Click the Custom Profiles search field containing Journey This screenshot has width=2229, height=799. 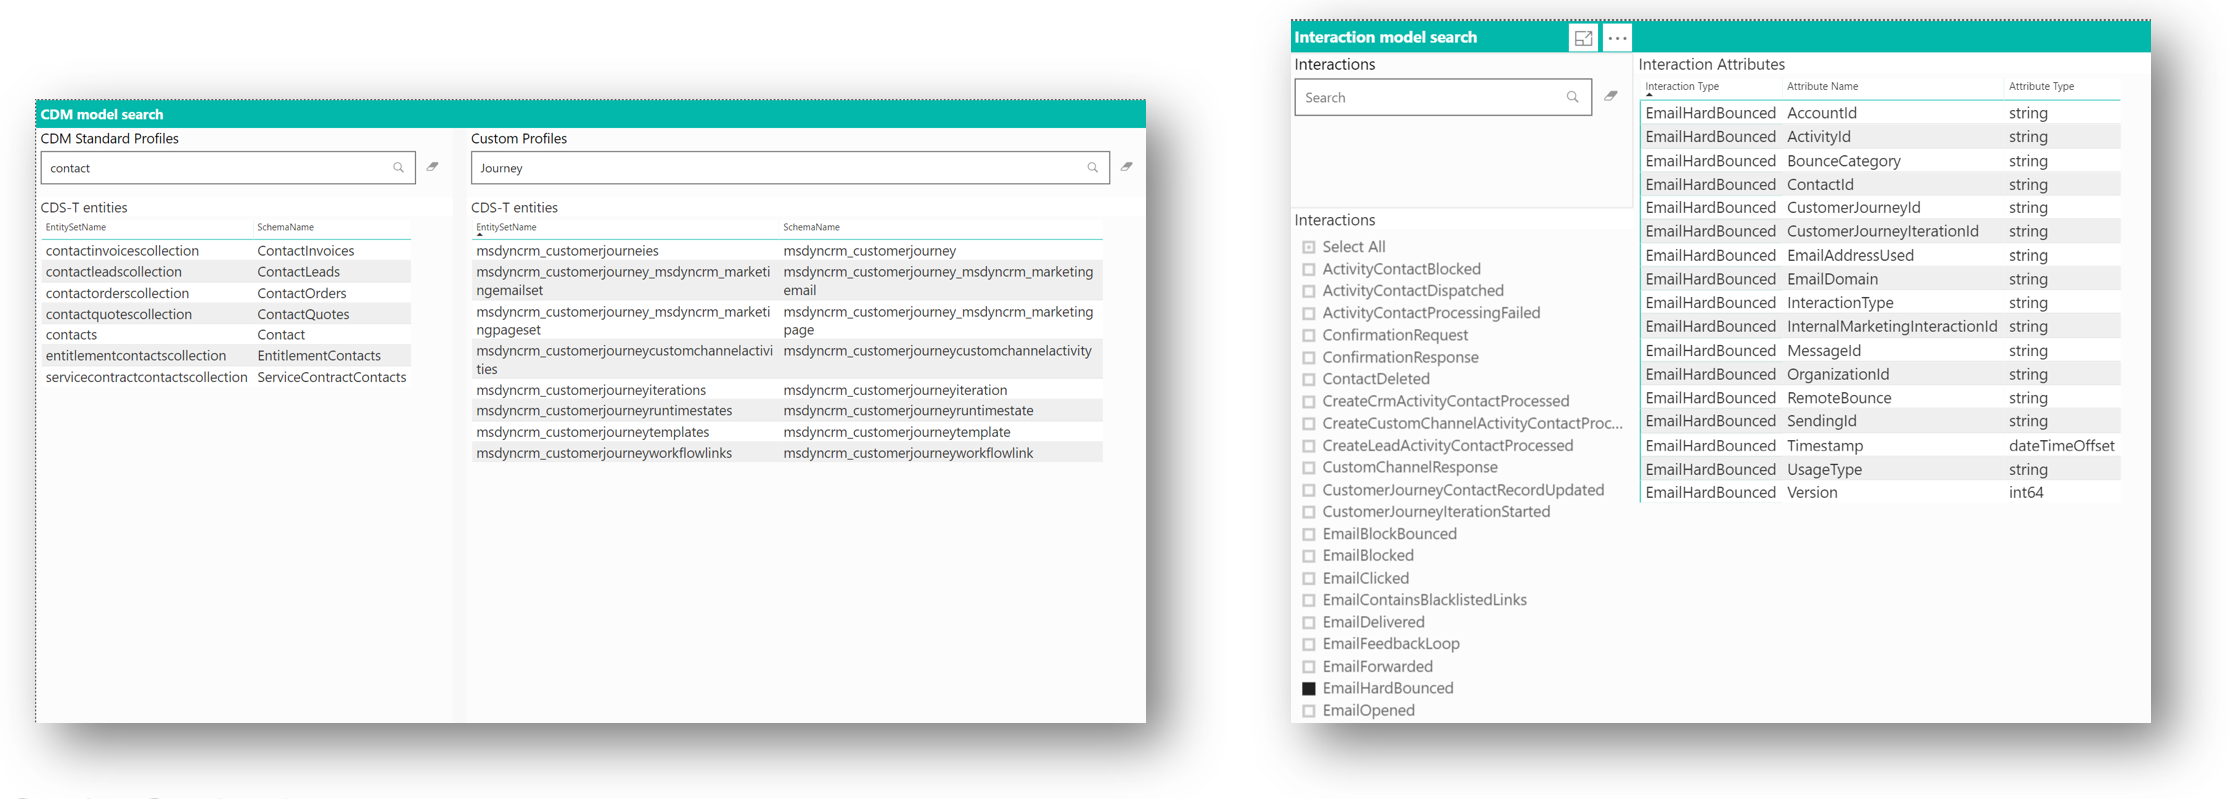coord(790,168)
